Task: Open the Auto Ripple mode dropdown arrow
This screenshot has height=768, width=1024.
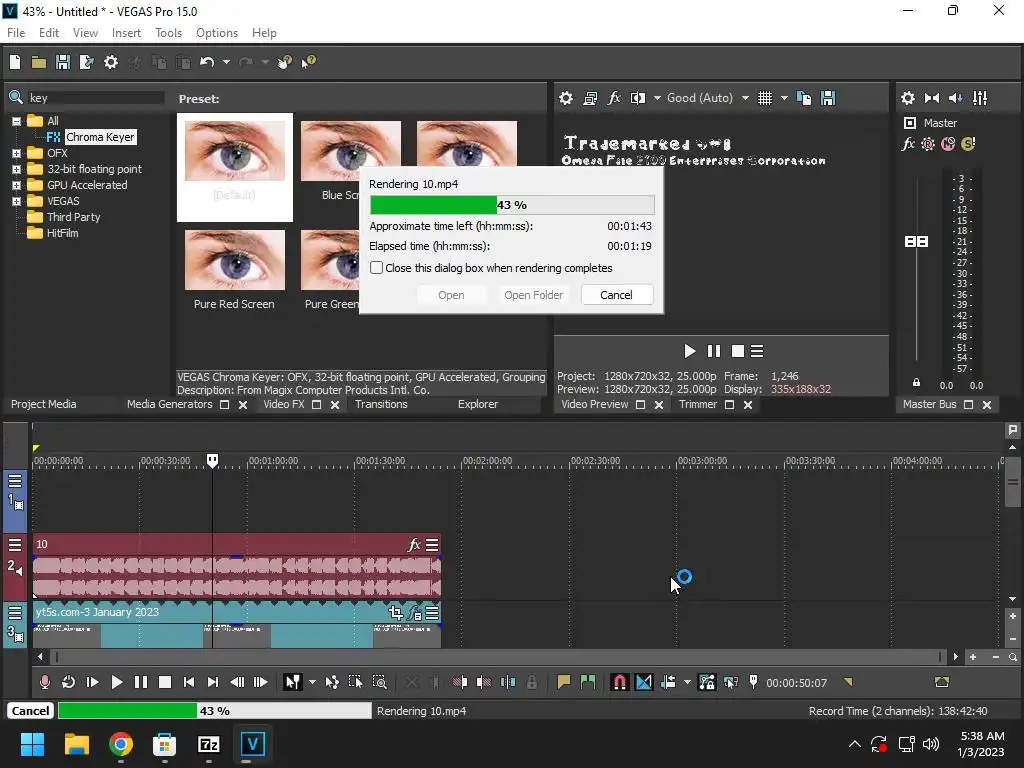Action: pos(687,682)
